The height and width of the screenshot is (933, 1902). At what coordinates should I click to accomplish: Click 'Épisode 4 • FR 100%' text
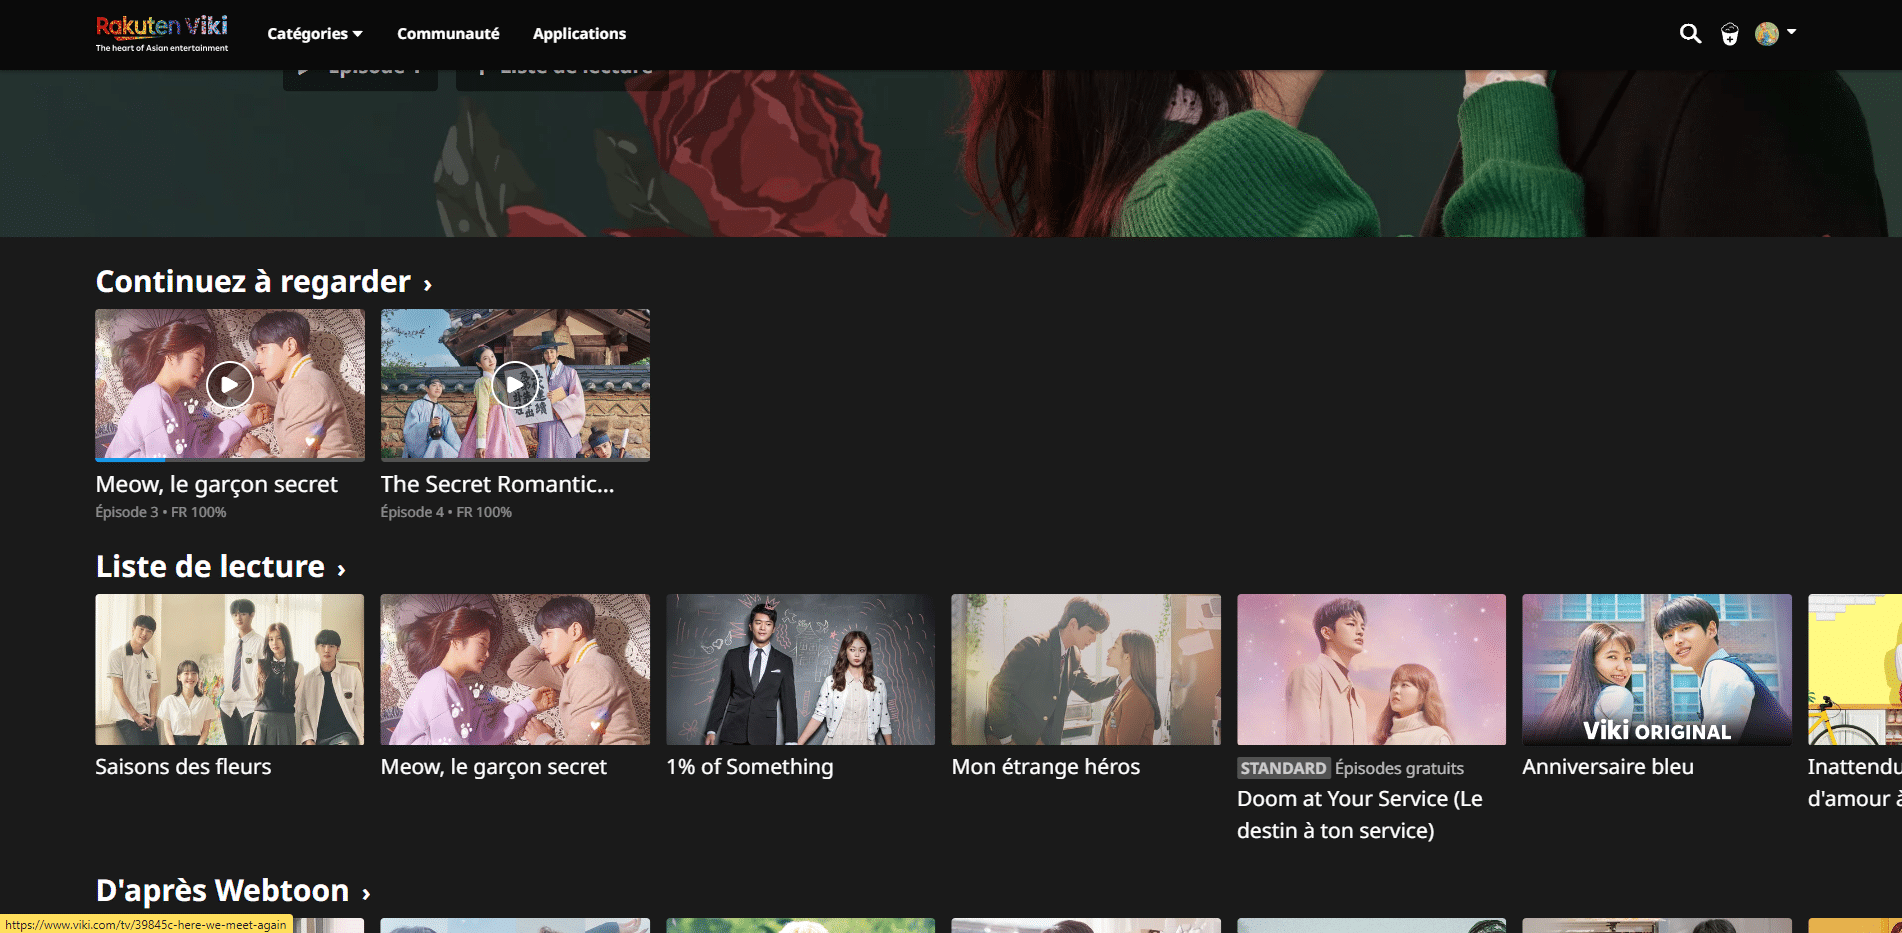click(x=446, y=512)
